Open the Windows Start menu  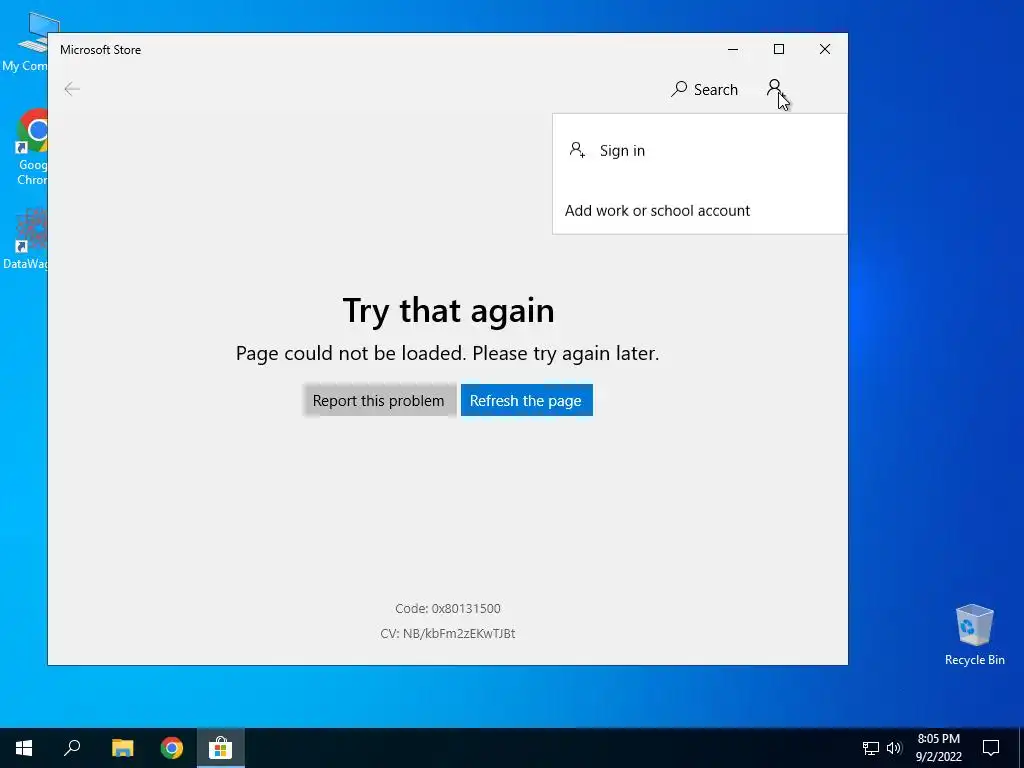(24, 748)
